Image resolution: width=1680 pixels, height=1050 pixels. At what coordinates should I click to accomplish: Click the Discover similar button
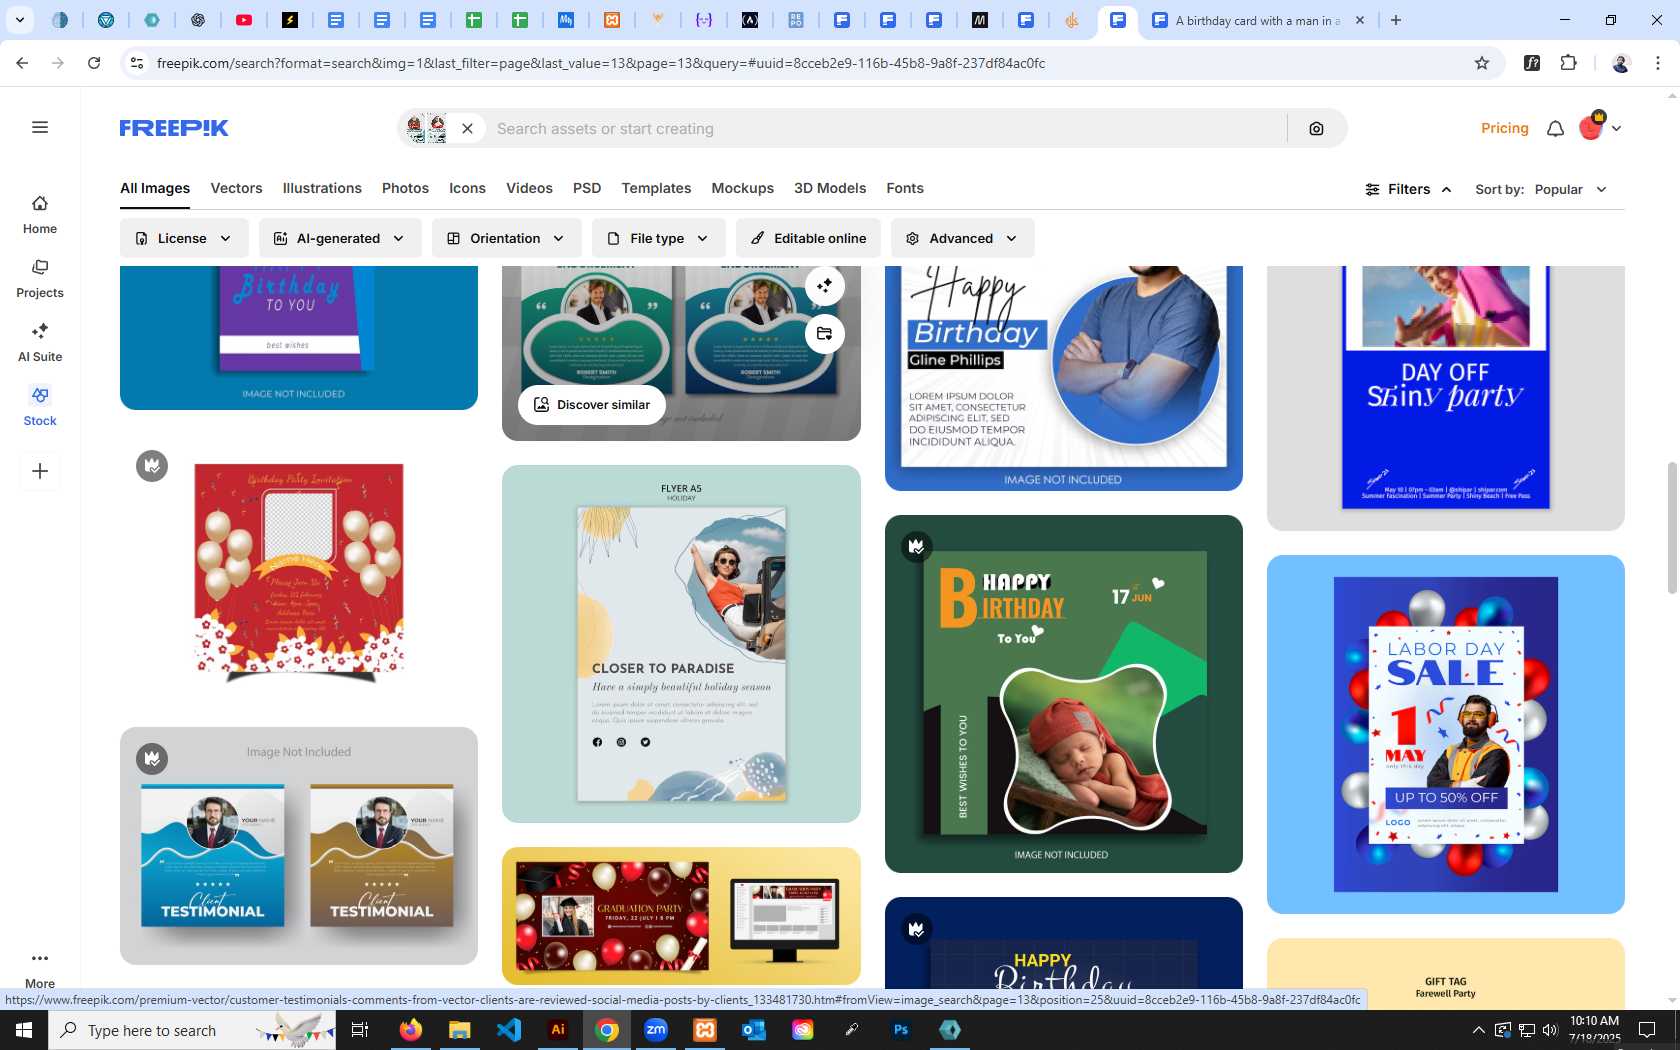(592, 405)
